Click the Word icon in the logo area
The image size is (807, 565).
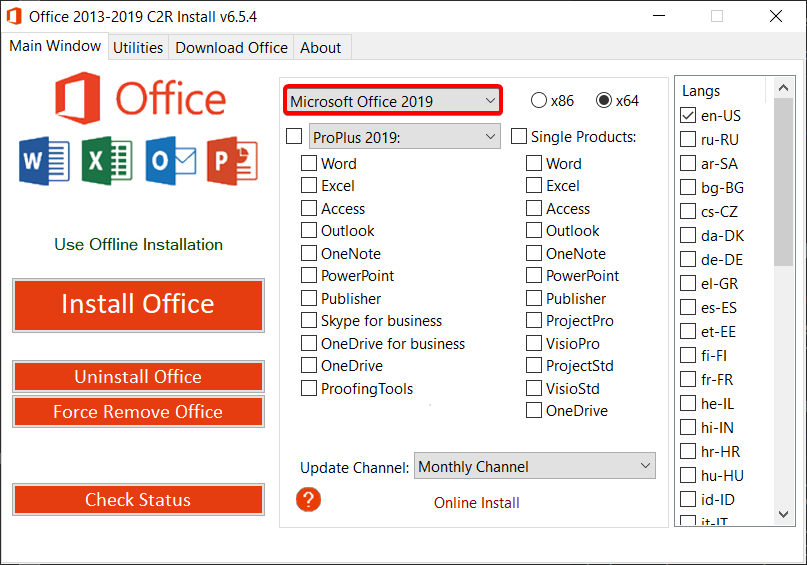point(44,161)
